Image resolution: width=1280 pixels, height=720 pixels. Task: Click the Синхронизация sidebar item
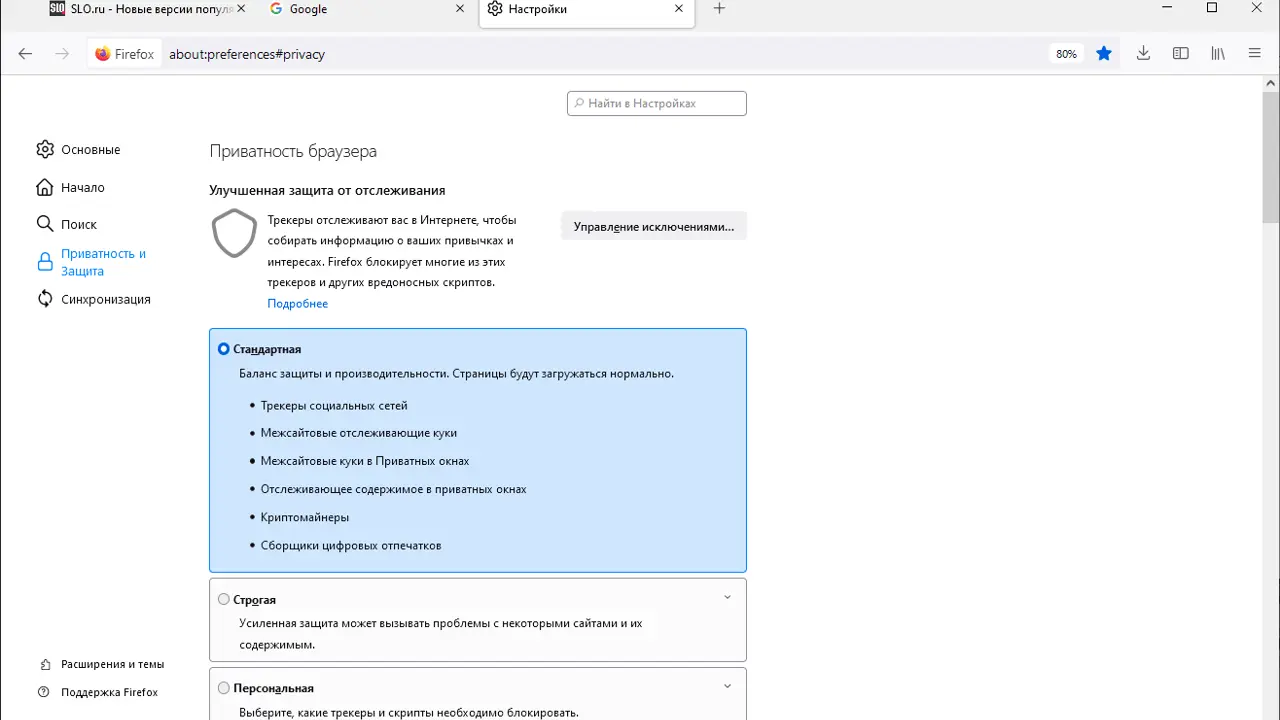(105, 299)
